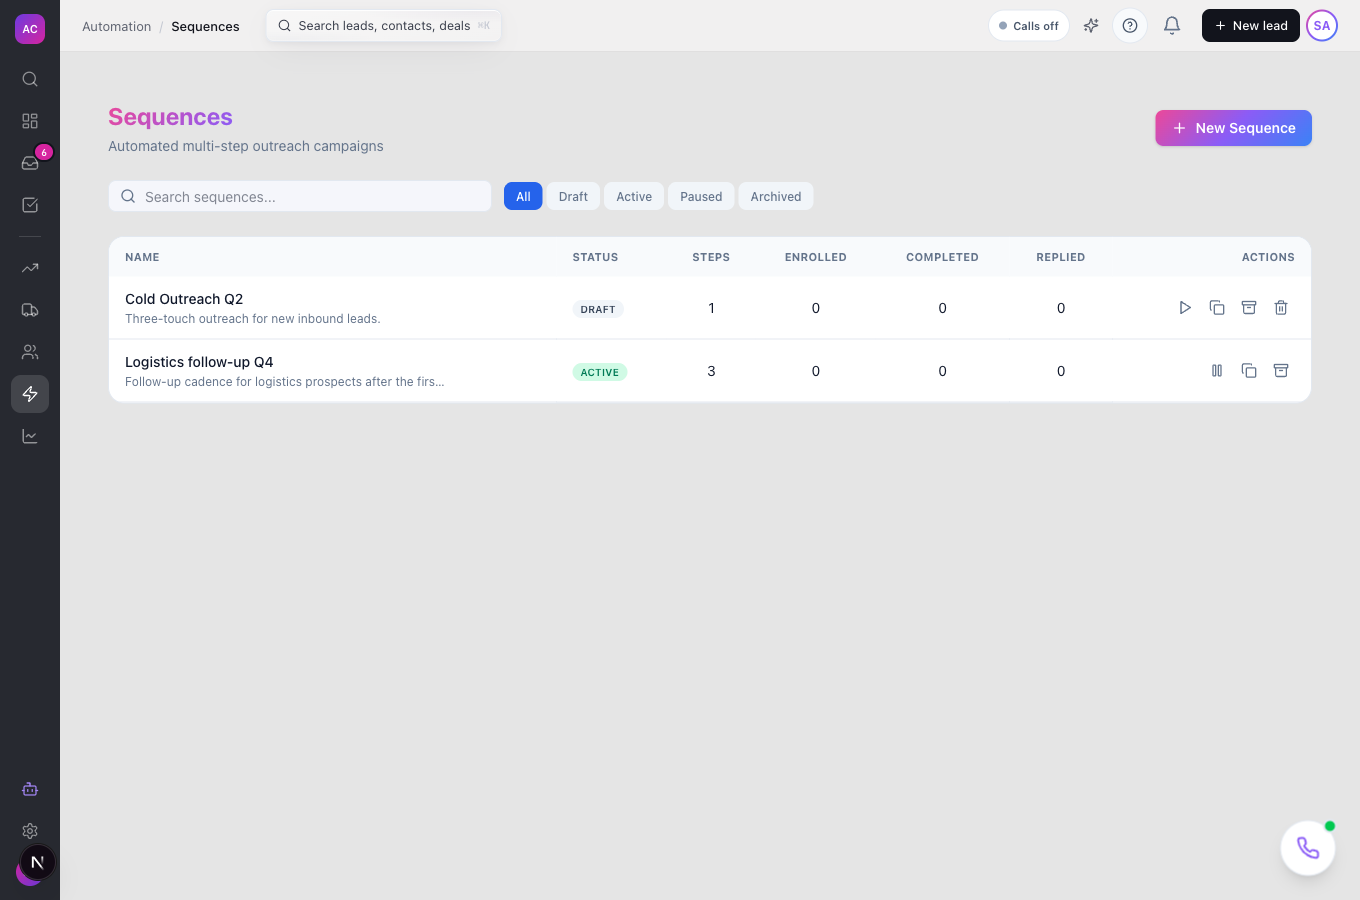Delete Cold Outreach Q2 sequence
This screenshot has width=1360, height=900.
click(x=1281, y=308)
